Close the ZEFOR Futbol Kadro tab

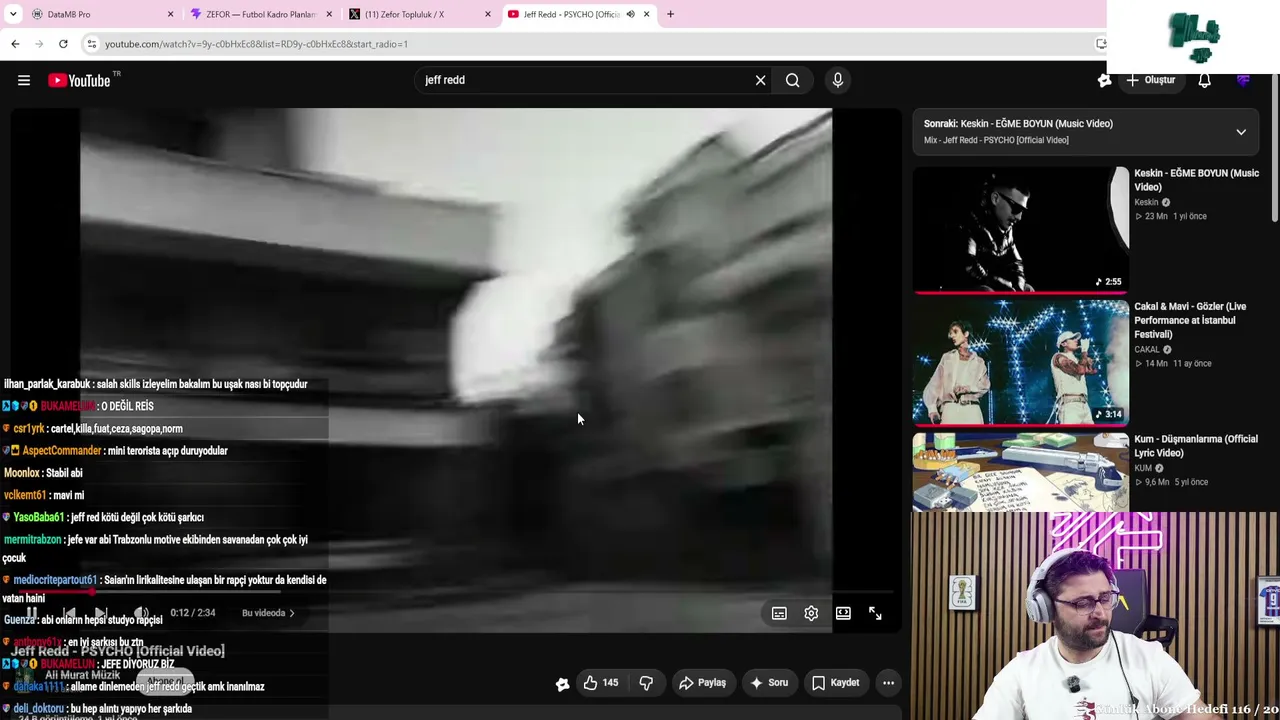point(329,14)
